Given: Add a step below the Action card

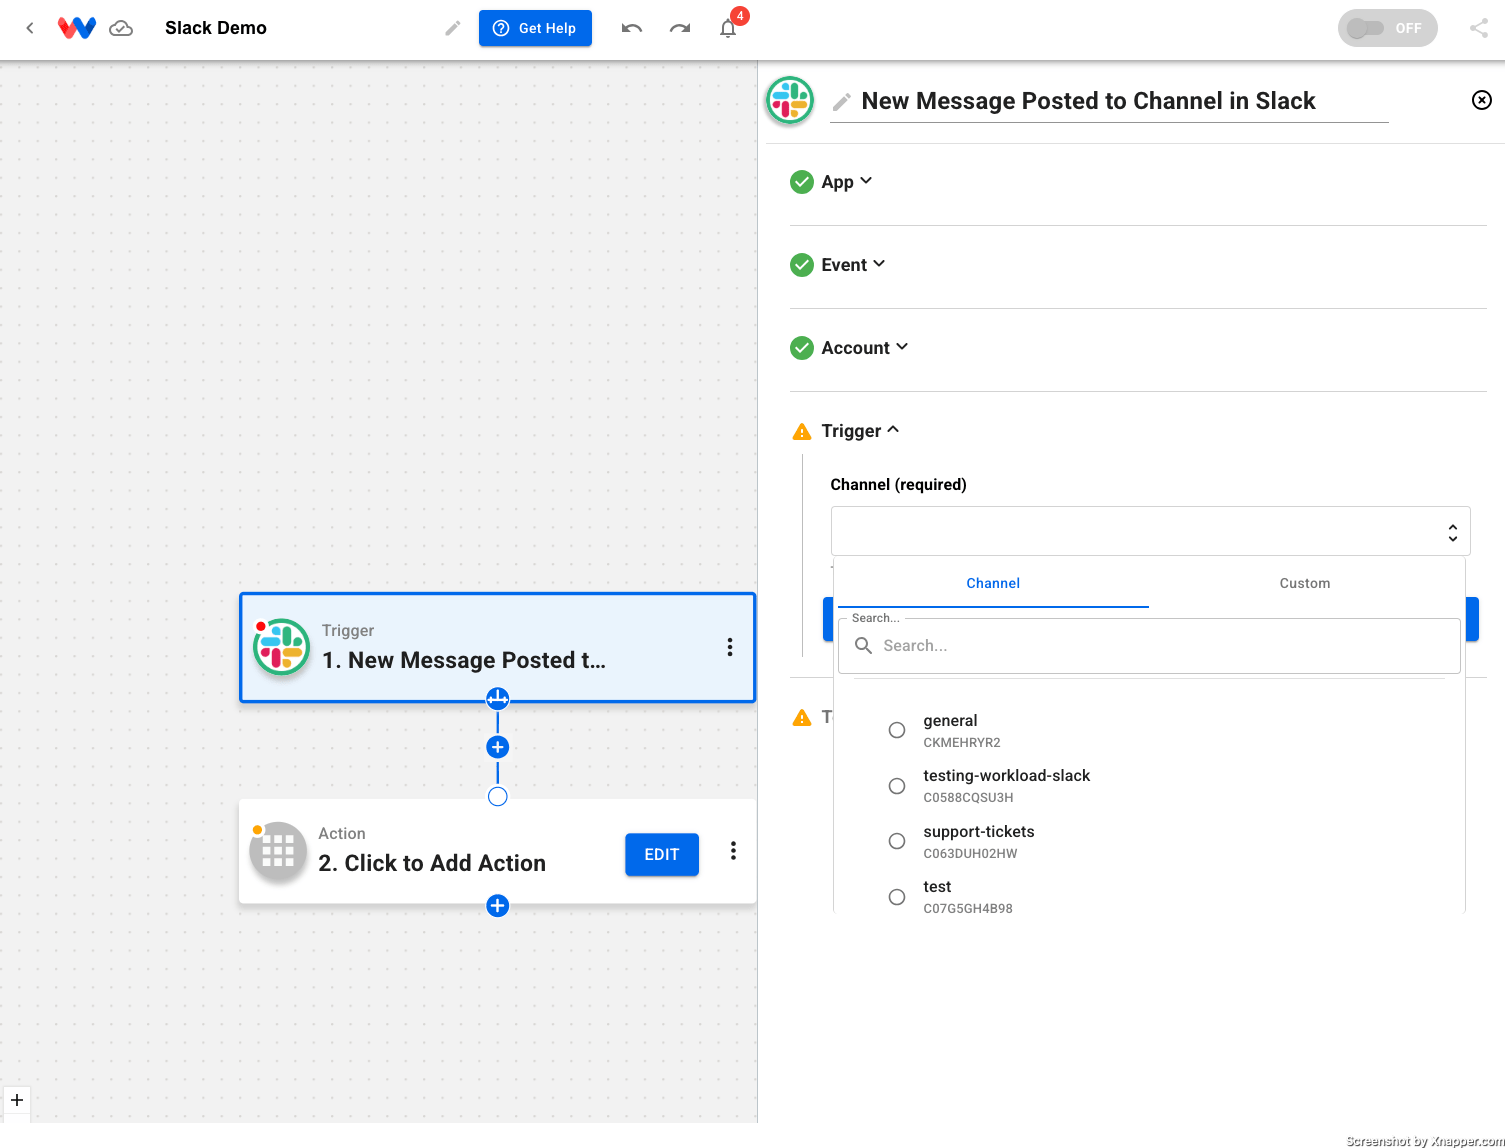Looking at the screenshot, I should [497, 906].
